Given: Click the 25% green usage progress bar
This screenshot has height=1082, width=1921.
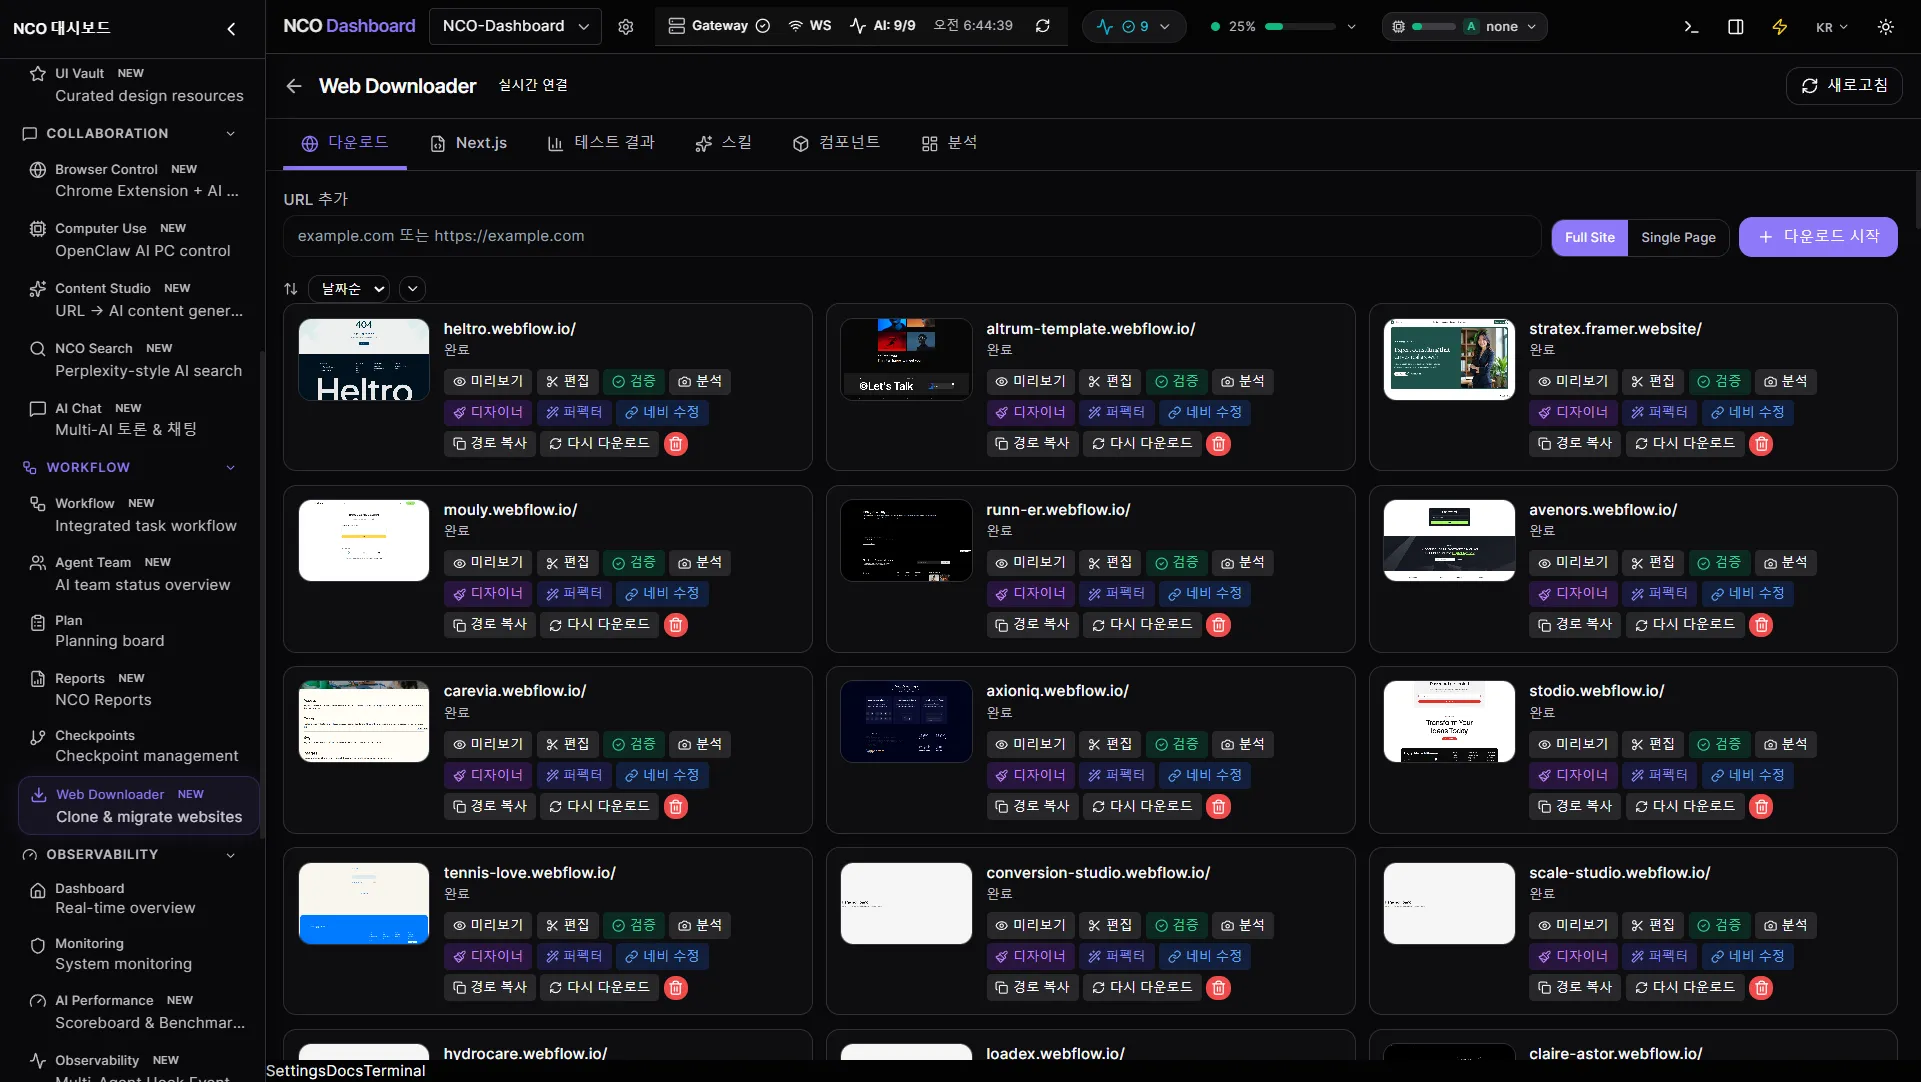Looking at the screenshot, I should (x=1300, y=27).
